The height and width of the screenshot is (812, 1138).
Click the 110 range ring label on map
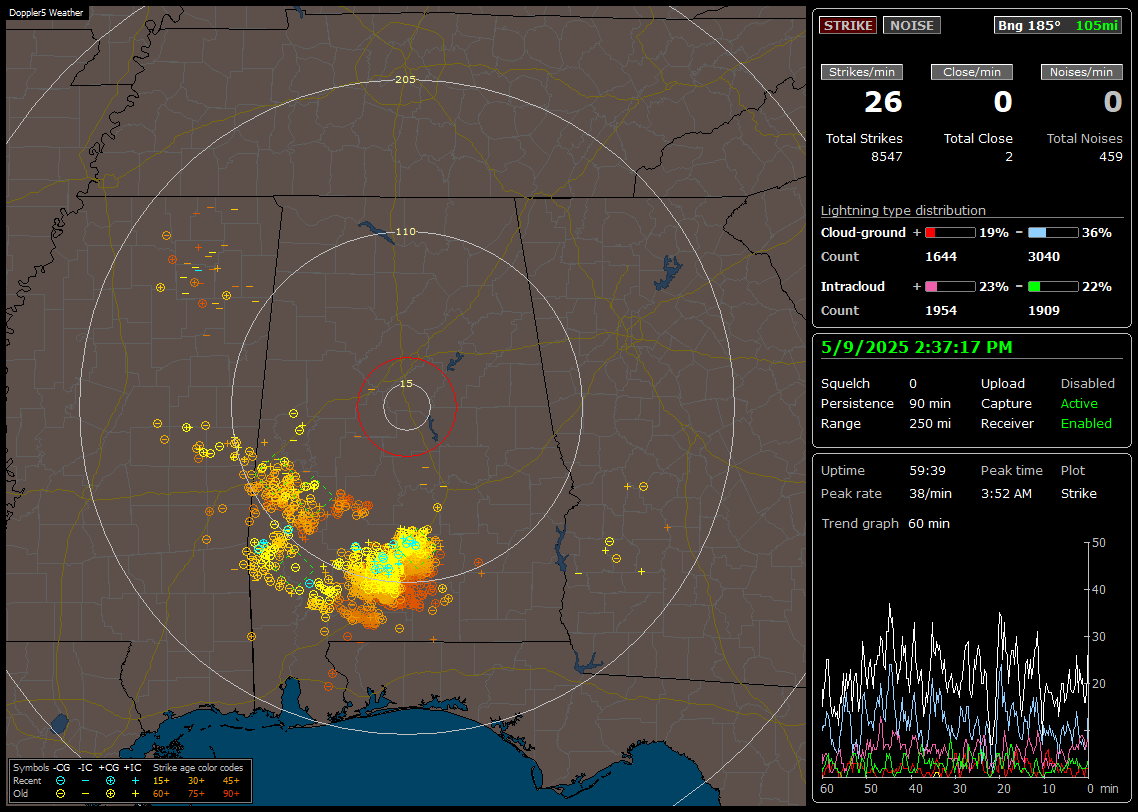(405, 232)
